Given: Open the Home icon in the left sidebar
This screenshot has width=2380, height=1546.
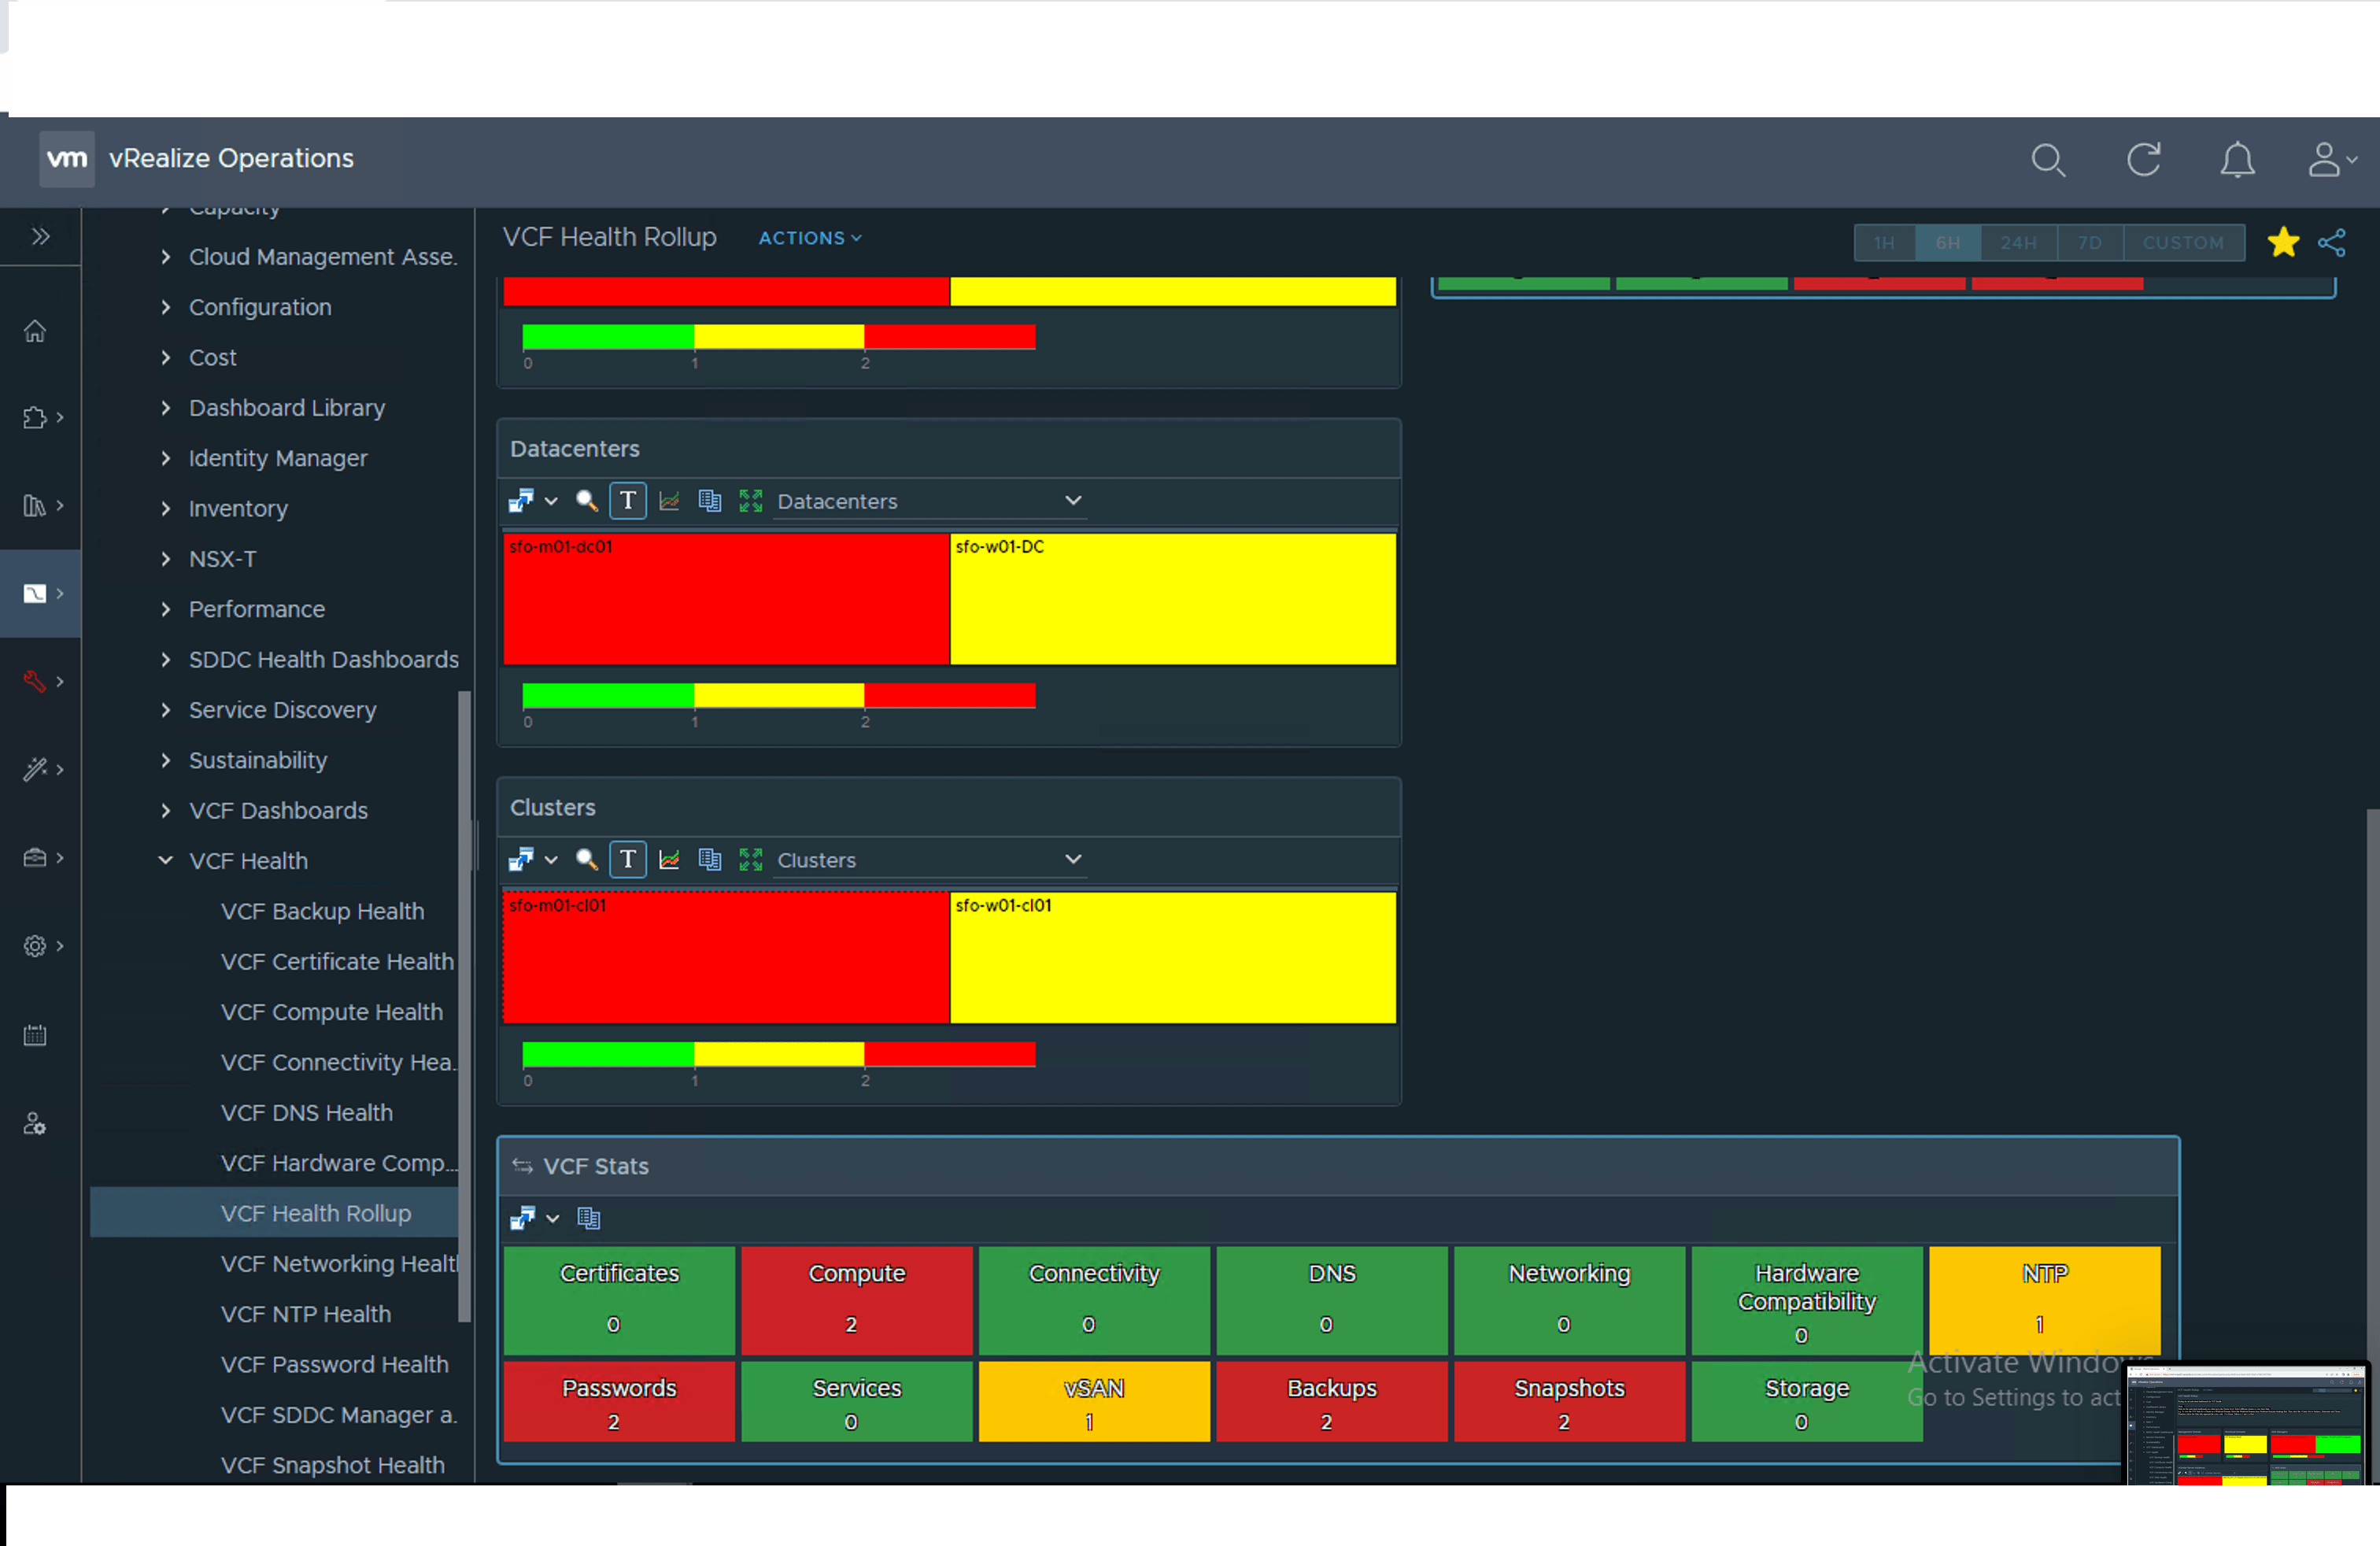Looking at the screenshot, I should pyautogui.click(x=36, y=330).
